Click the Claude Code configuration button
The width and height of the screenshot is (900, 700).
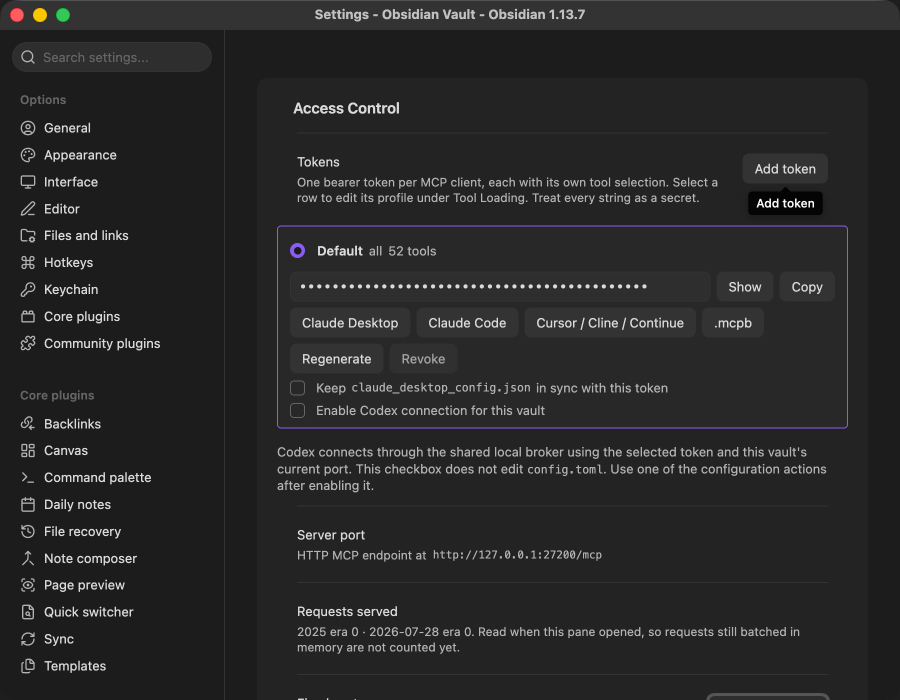pos(467,323)
